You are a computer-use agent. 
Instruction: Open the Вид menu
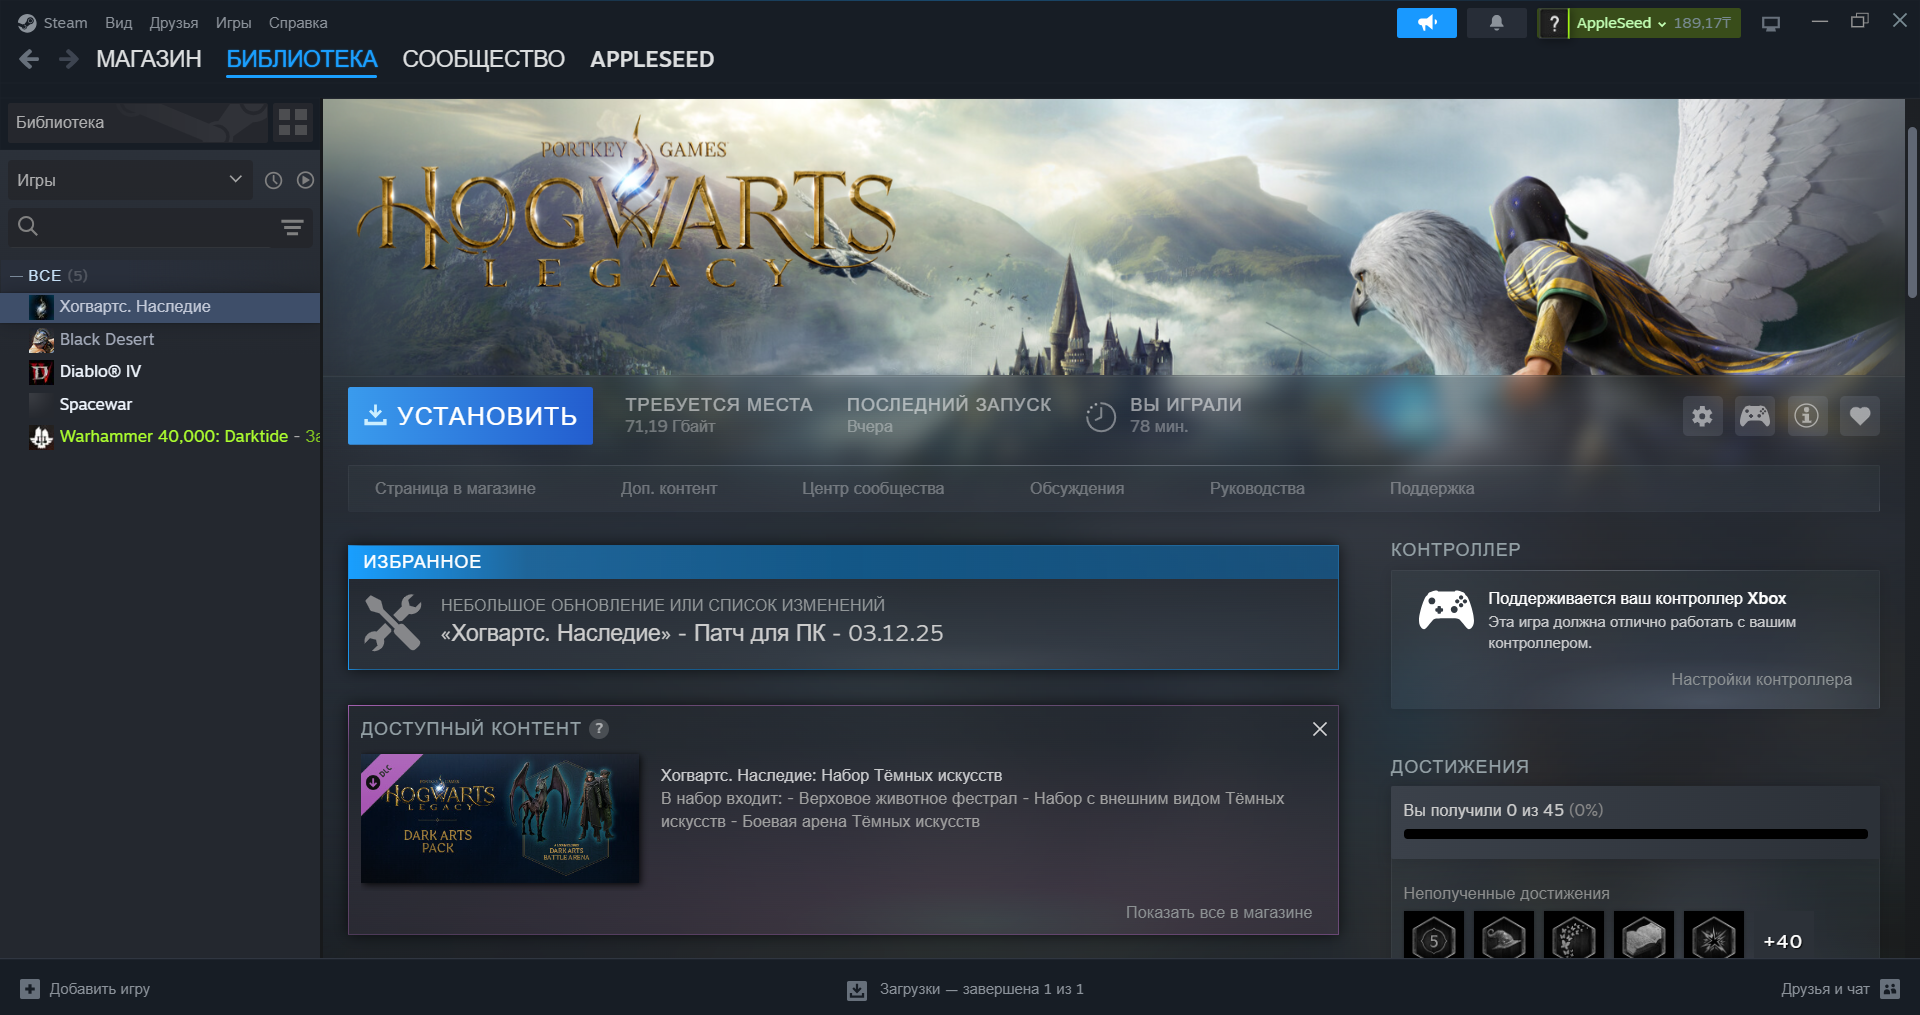coord(119,23)
